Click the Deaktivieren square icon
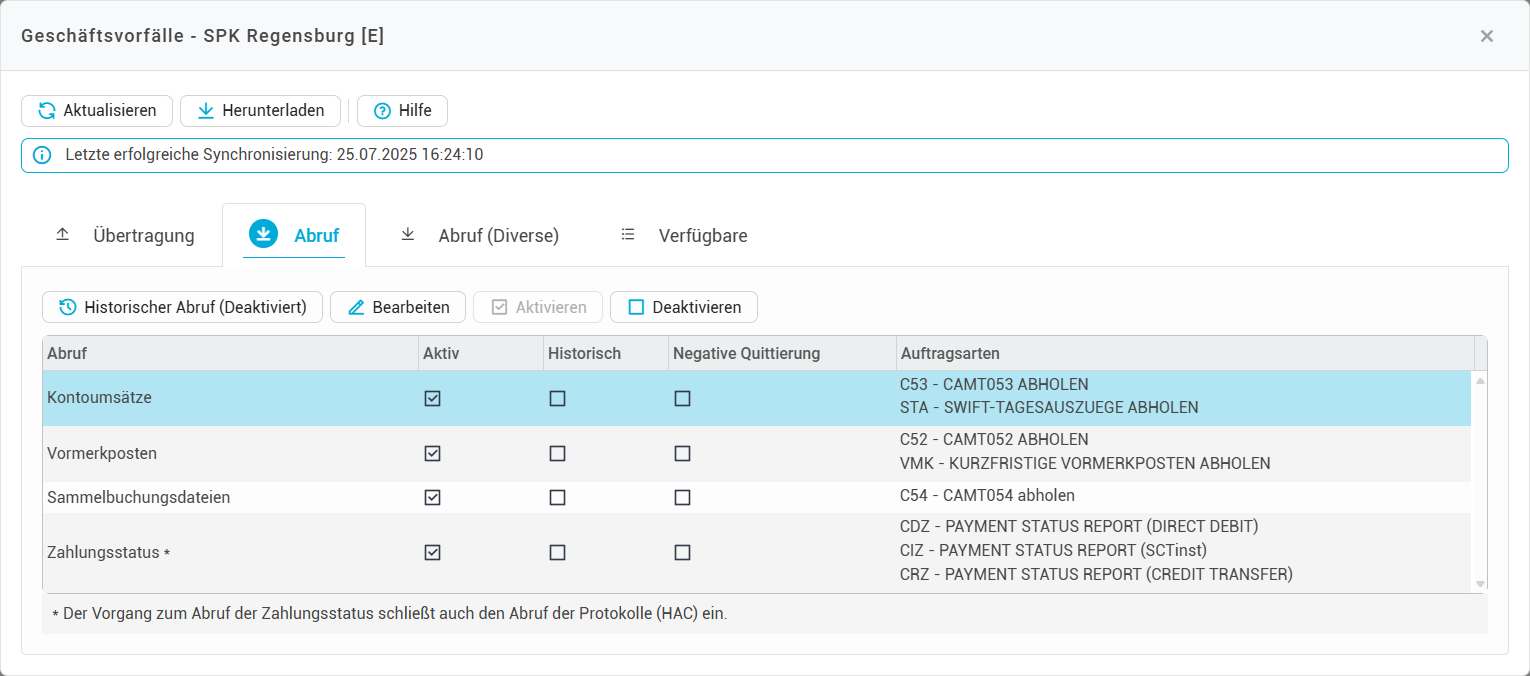The height and width of the screenshot is (676, 1530). pyautogui.click(x=636, y=307)
